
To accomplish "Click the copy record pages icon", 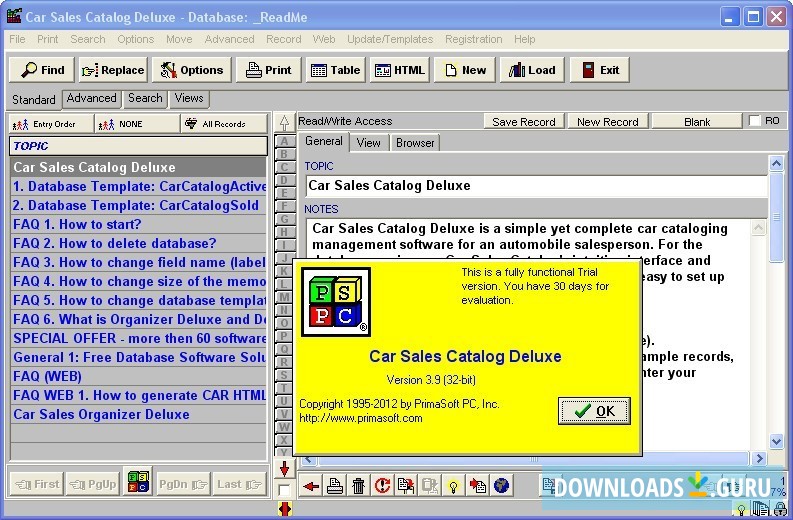I will (x=406, y=486).
